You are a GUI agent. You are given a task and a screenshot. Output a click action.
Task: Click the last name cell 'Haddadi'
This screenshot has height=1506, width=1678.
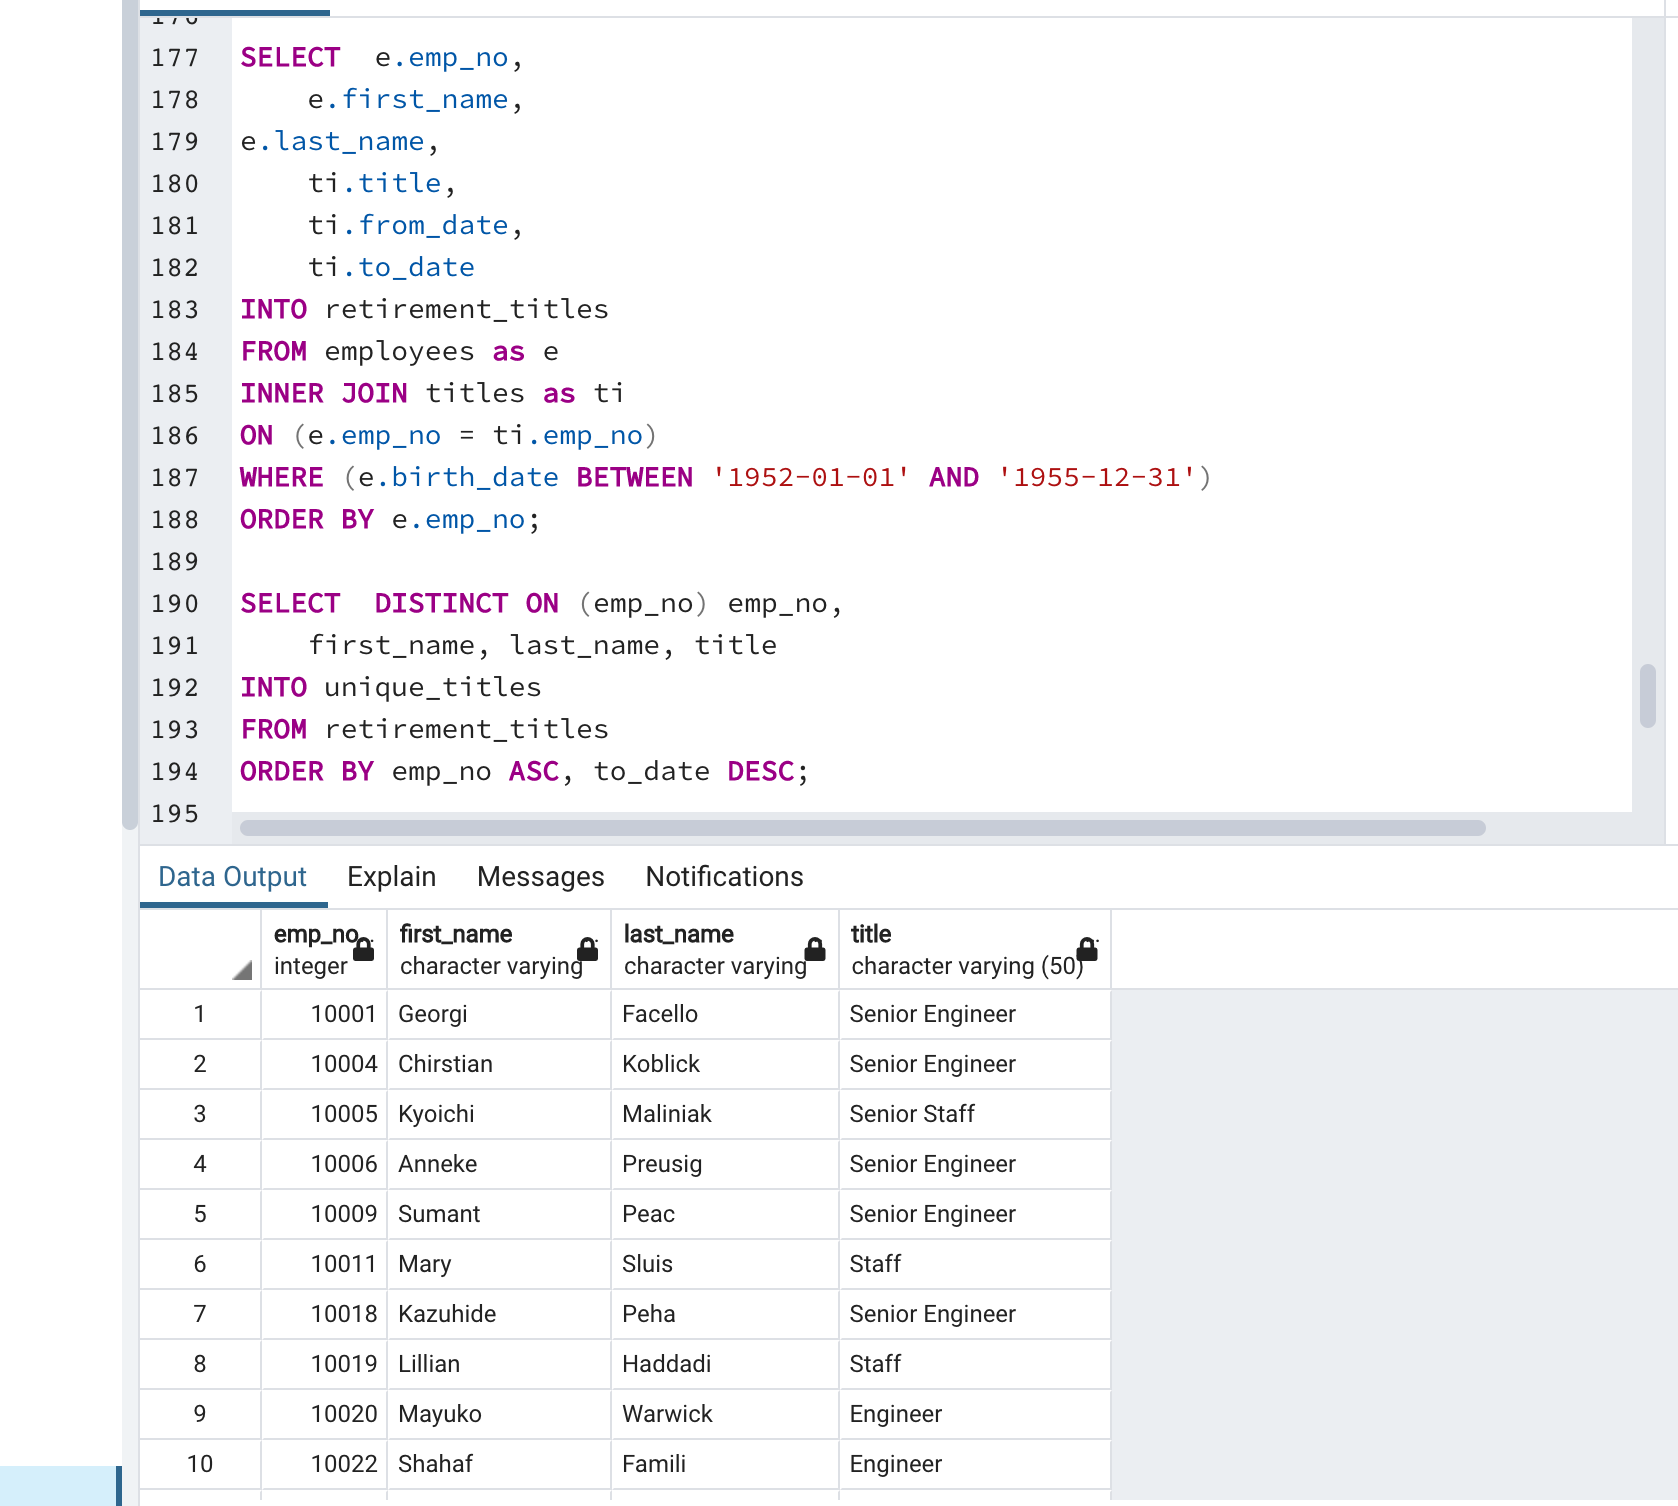tap(725, 1364)
